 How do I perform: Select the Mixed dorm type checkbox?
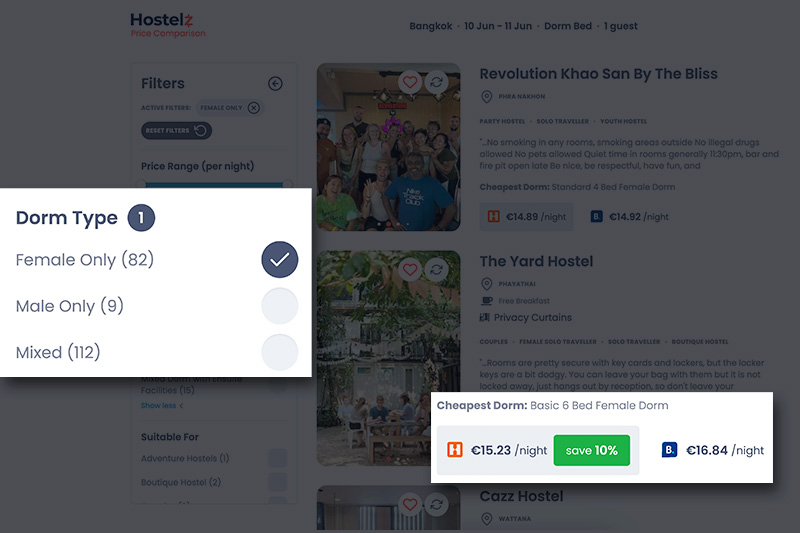tap(280, 352)
